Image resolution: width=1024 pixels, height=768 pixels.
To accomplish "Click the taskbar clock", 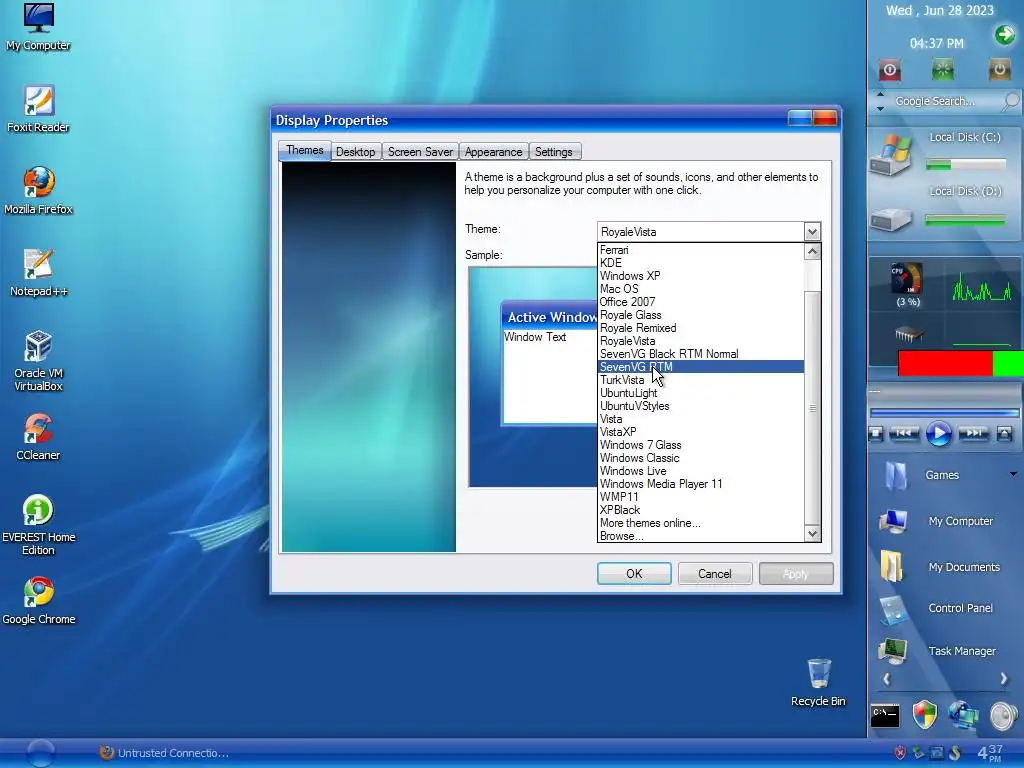I will click(x=990, y=753).
